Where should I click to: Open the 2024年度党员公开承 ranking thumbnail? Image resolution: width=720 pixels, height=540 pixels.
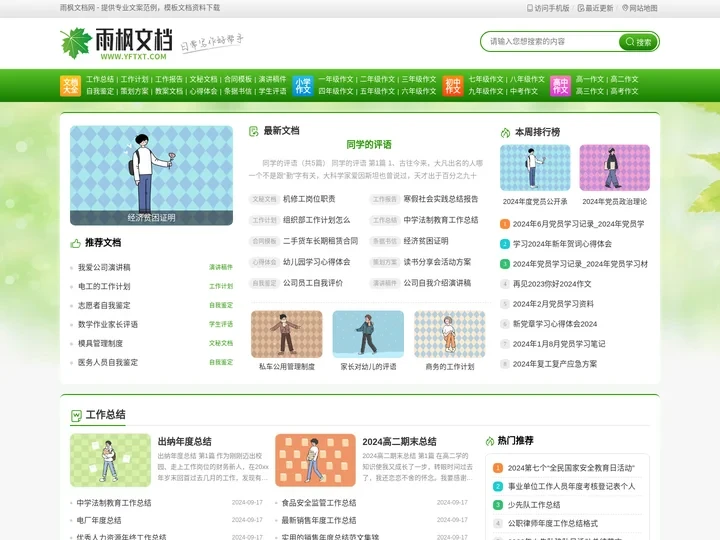pos(535,168)
